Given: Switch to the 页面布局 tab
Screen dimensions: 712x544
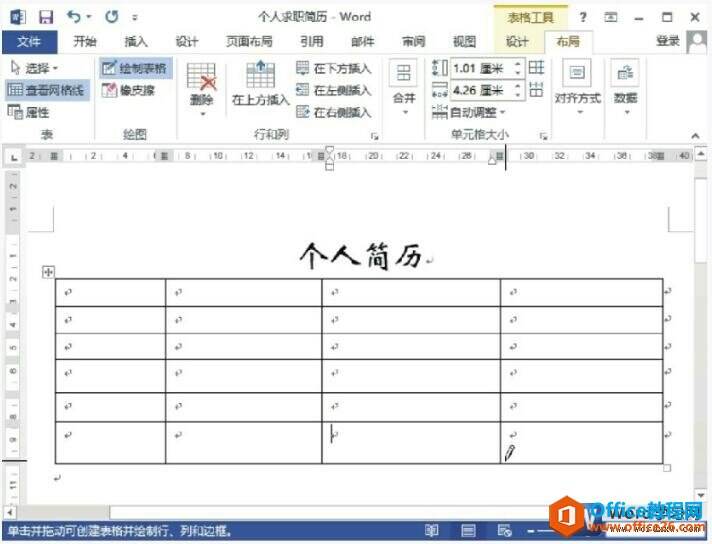Looking at the screenshot, I should pyautogui.click(x=249, y=42).
